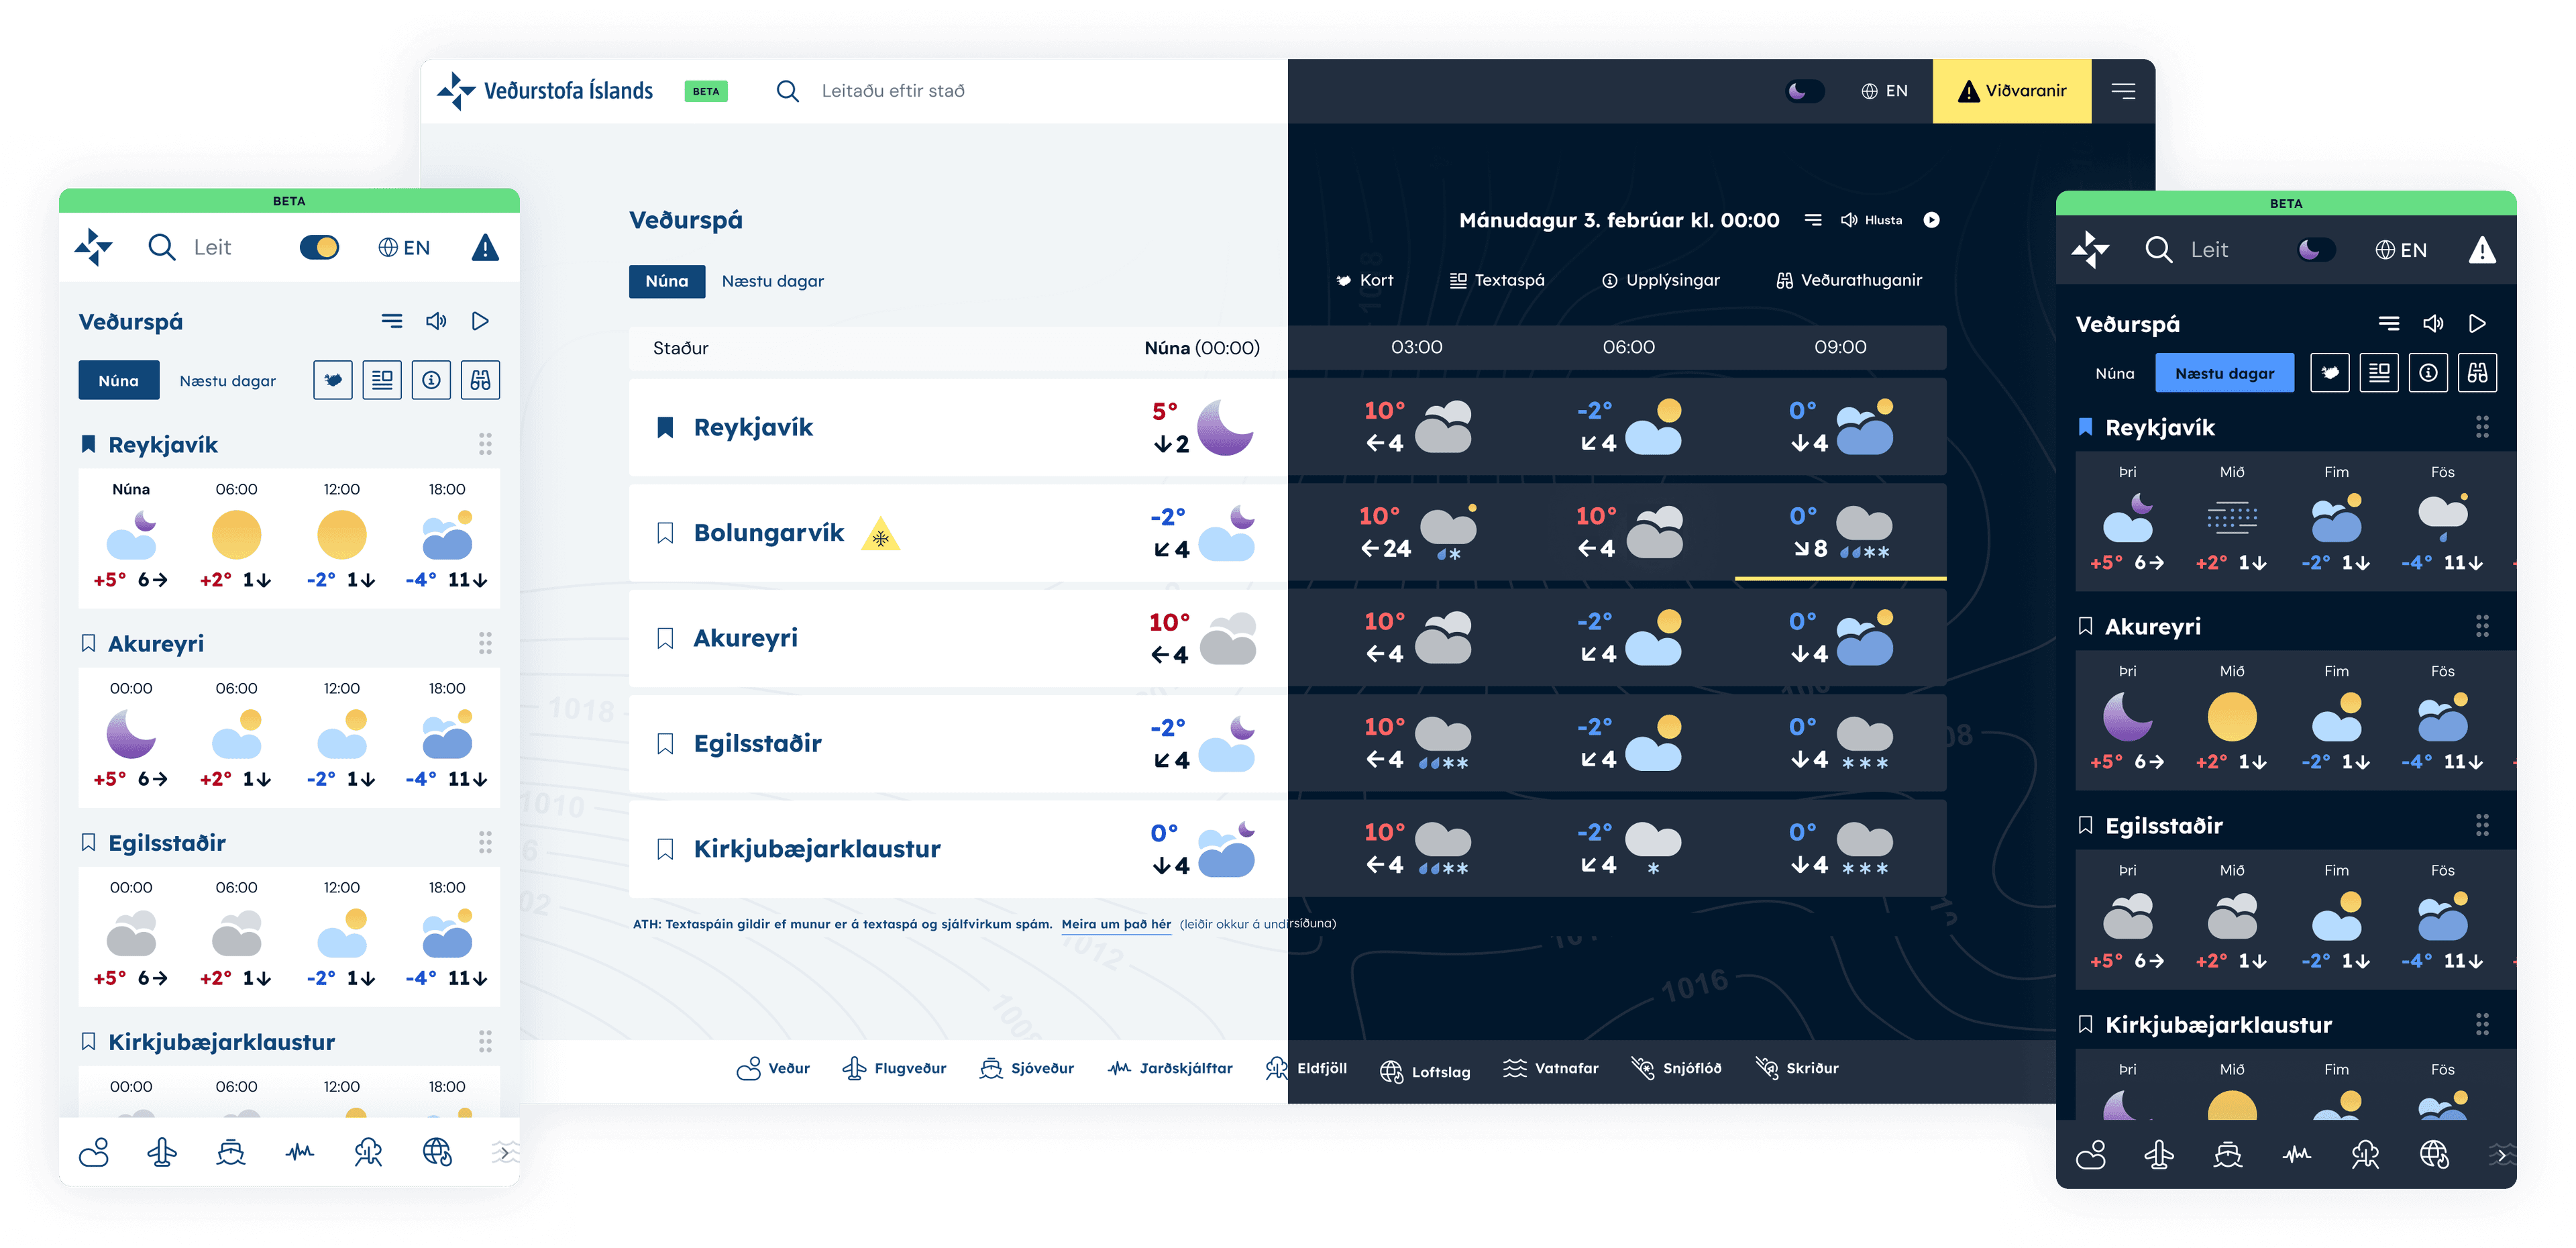Bookmark Bolungarvík in desktop table

point(665,533)
